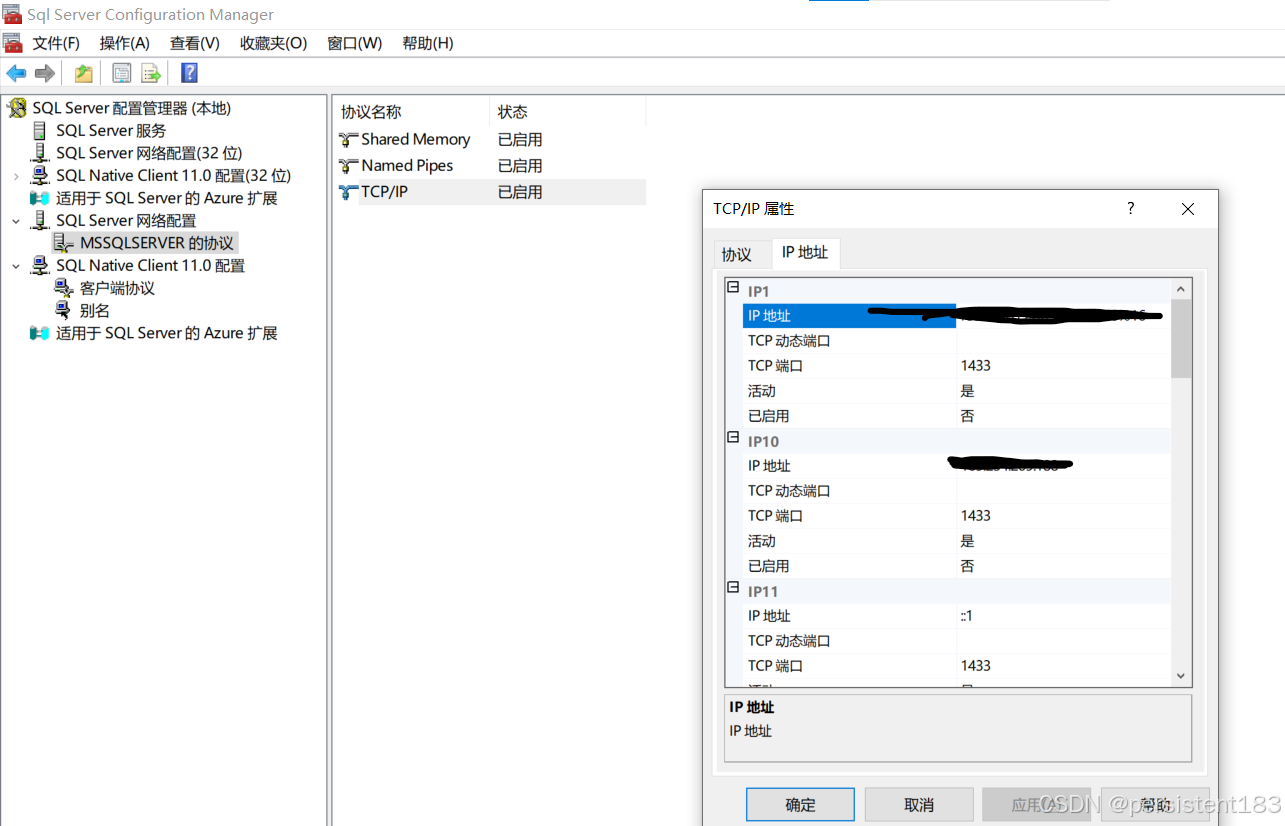Click the Forward arrow toolbar icon
Viewport: 1285px width, 826px height.
coord(45,73)
